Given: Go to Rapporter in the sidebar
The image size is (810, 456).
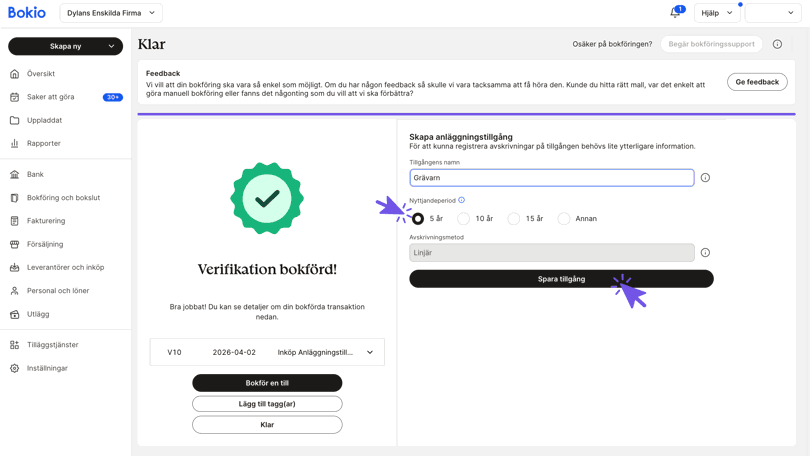Looking at the screenshot, I should [x=44, y=143].
